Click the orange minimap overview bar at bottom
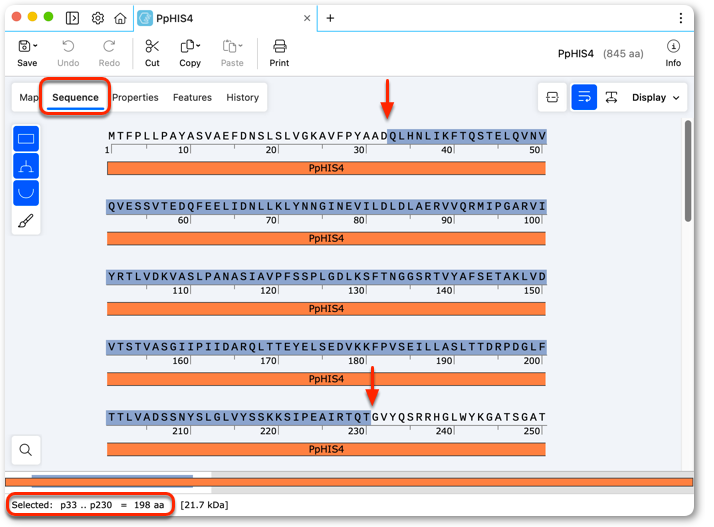The width and height of the screenshot is (714, 527). coord(349,482)
